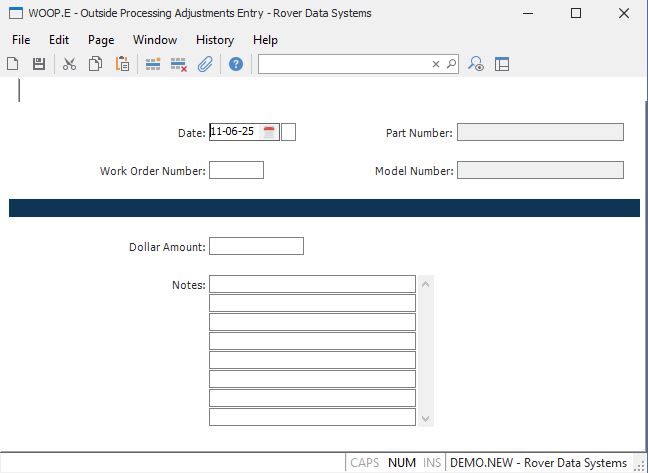Click the Delete row icon
This screenshot has height=473, width=648.
click(x=179, y=64)
